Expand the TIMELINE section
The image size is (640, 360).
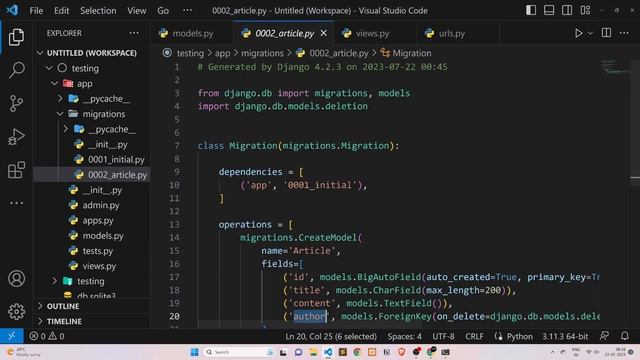[92, 321]
